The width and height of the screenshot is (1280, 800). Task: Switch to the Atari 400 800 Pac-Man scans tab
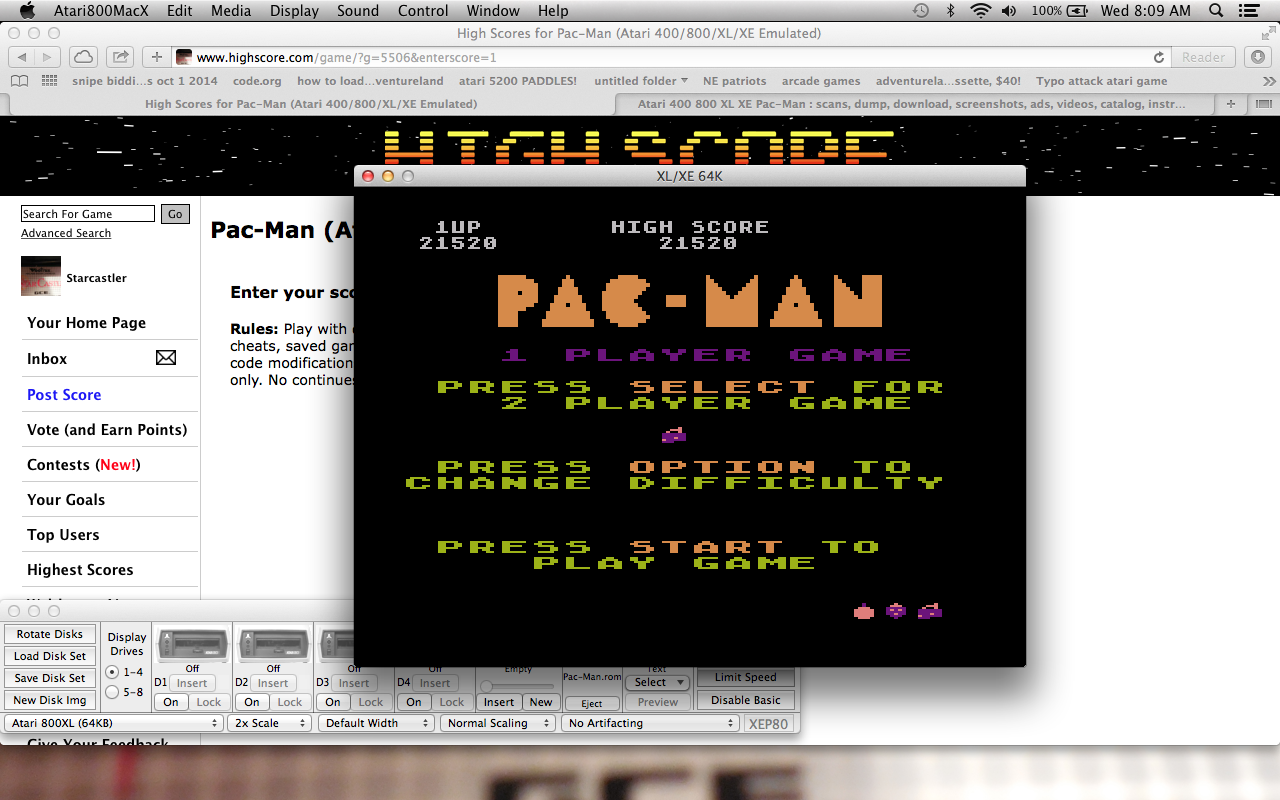pos(911,104)
